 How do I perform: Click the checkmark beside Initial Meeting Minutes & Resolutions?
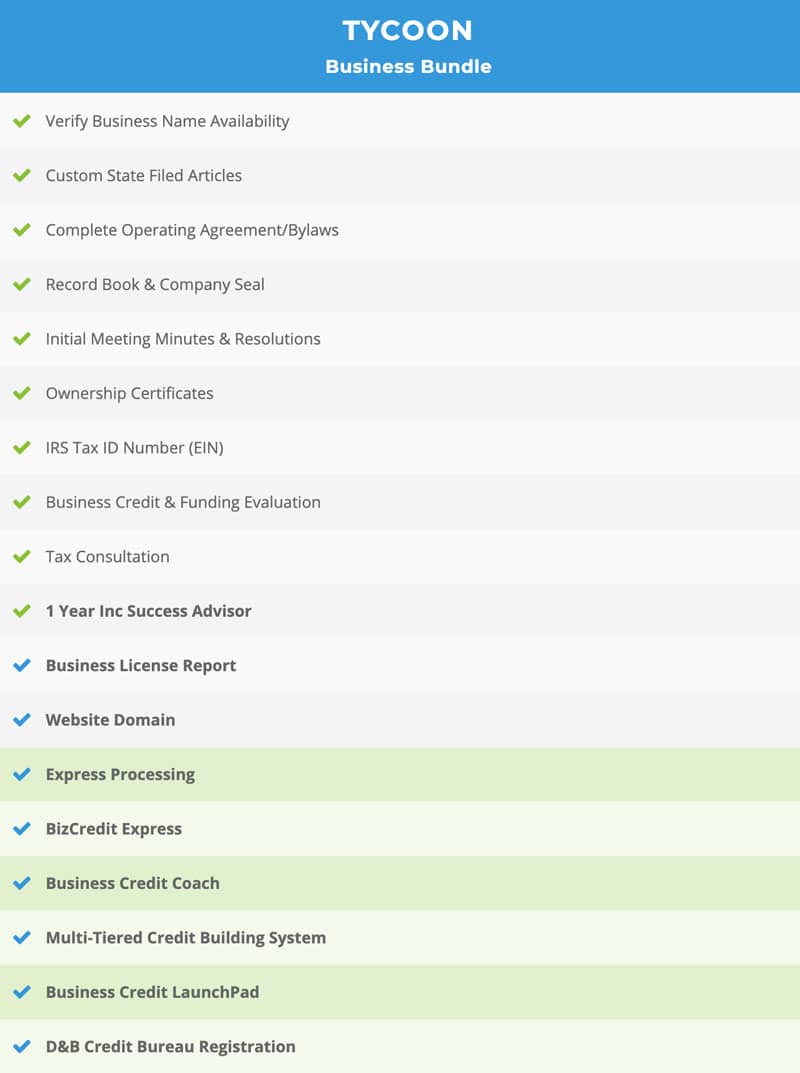pos(22,339)
